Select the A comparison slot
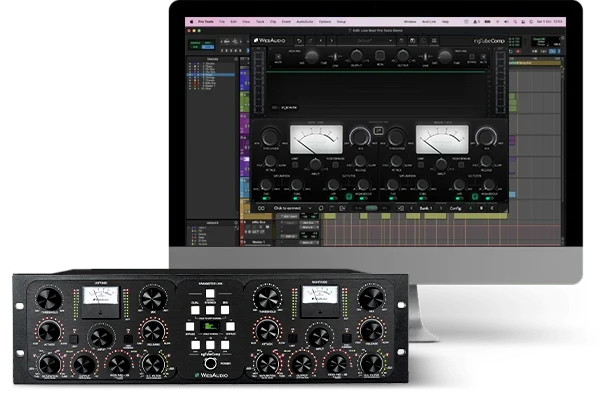The image size is (600, 404). click(x=471, y=208)
